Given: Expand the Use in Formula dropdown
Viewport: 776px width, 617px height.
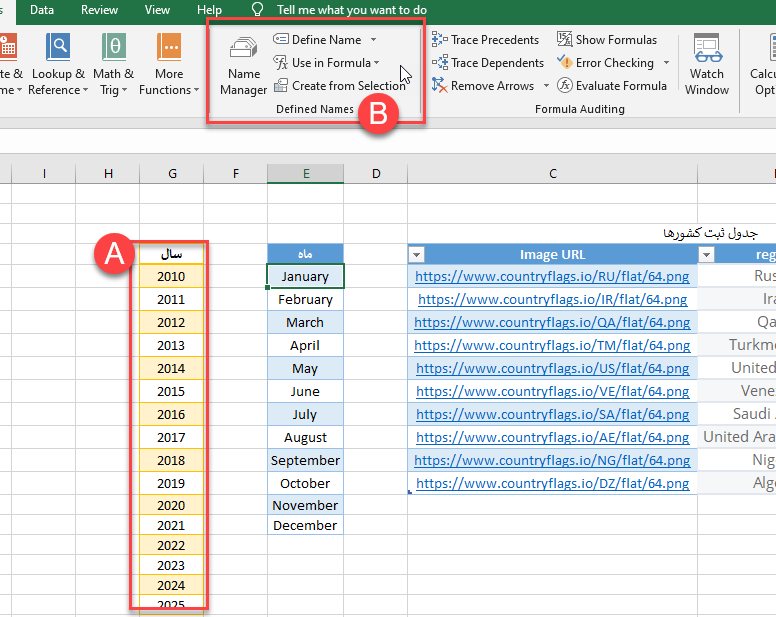Looking at the screenshot, I should click(x=377, y=63).
